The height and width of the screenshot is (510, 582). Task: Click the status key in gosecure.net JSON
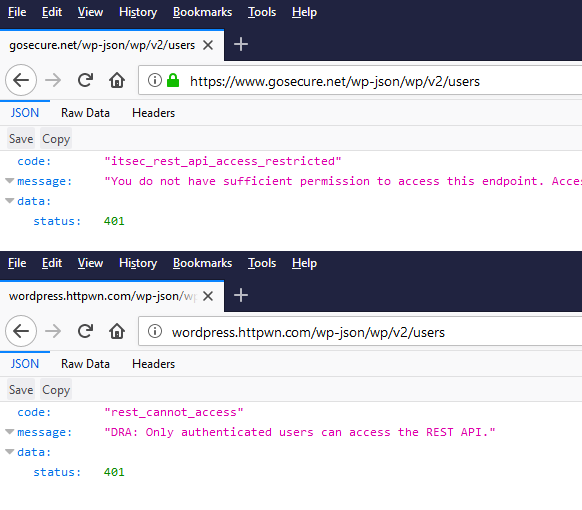(x=57, y=221)
